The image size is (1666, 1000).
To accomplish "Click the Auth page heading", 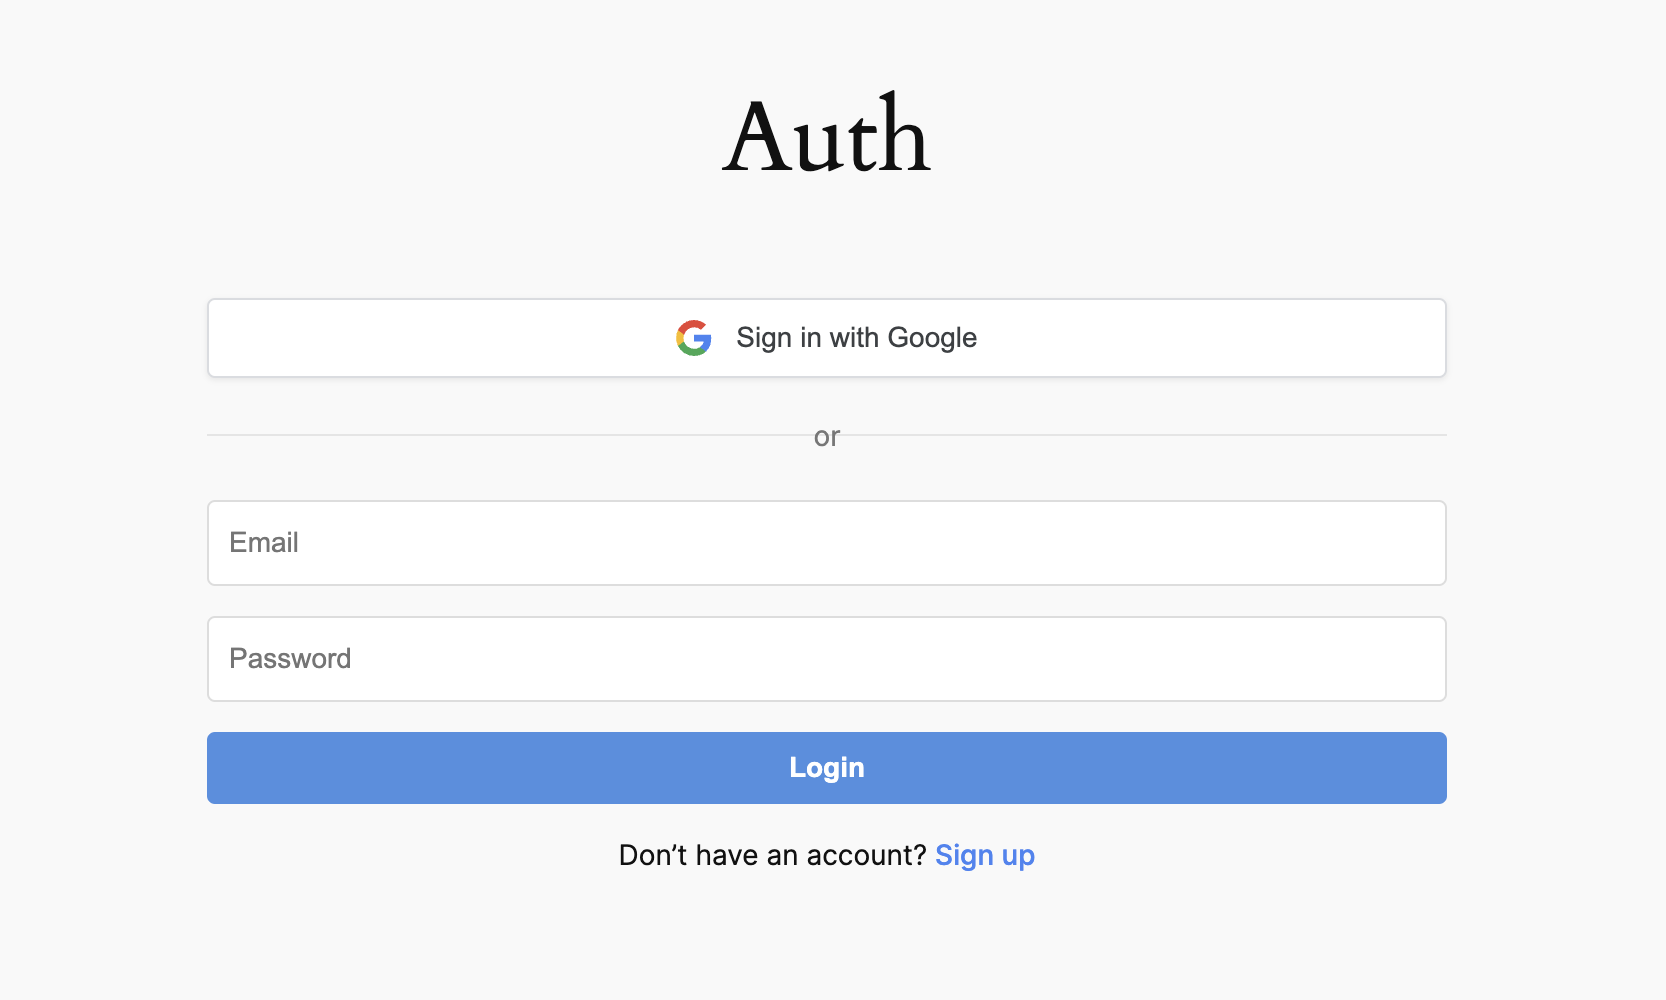I will coord(826,137).
